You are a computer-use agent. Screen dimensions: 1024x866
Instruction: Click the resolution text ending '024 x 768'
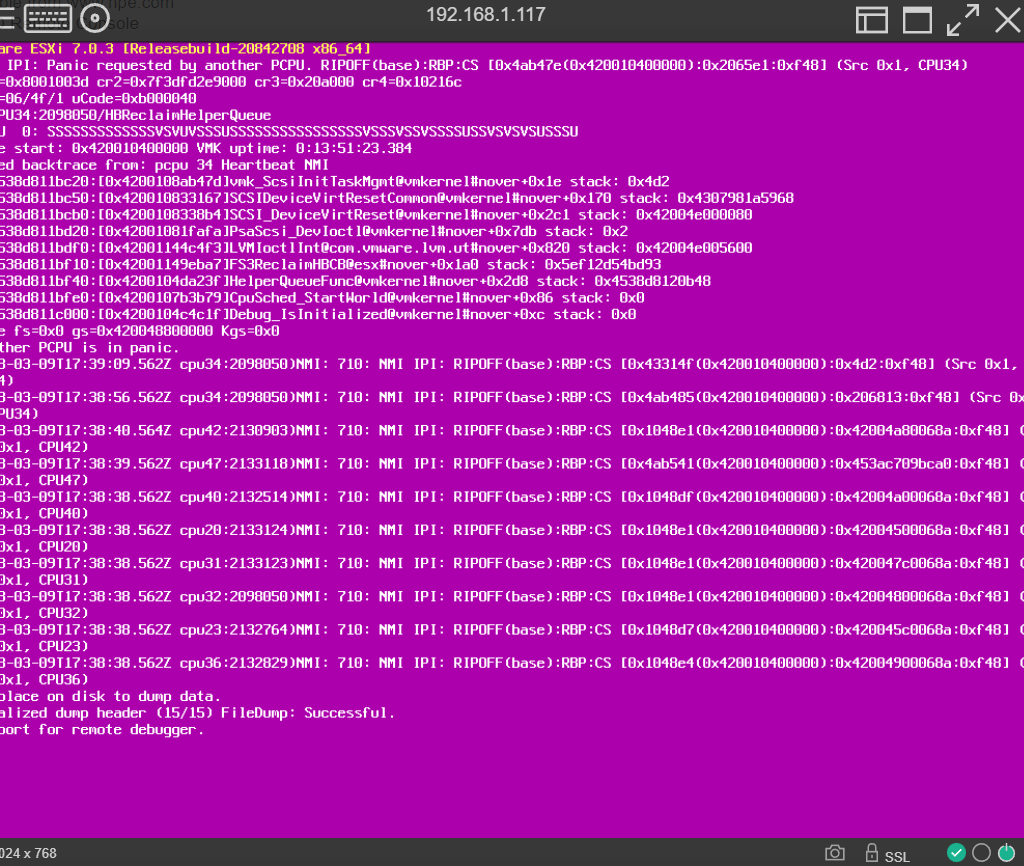coord(28,853)
